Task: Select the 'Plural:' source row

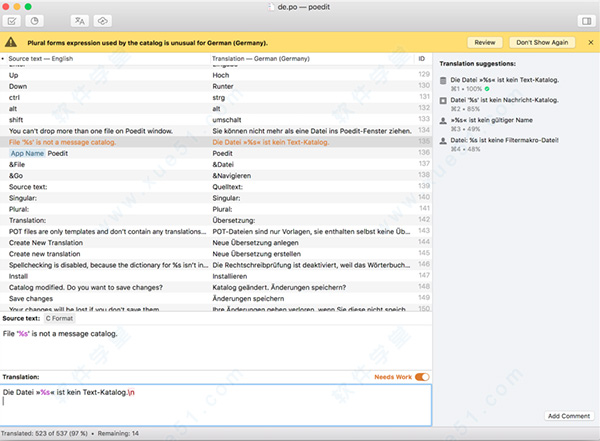Action: tap(216, 209)
